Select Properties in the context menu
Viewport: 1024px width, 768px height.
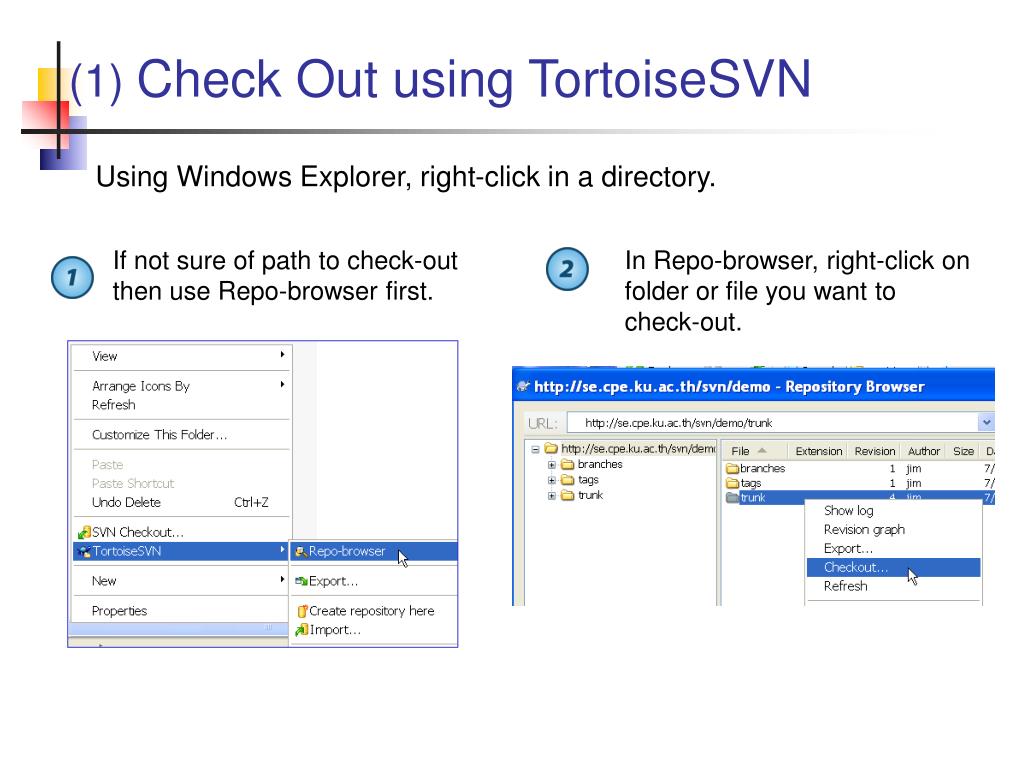click(x=182, y=611)
